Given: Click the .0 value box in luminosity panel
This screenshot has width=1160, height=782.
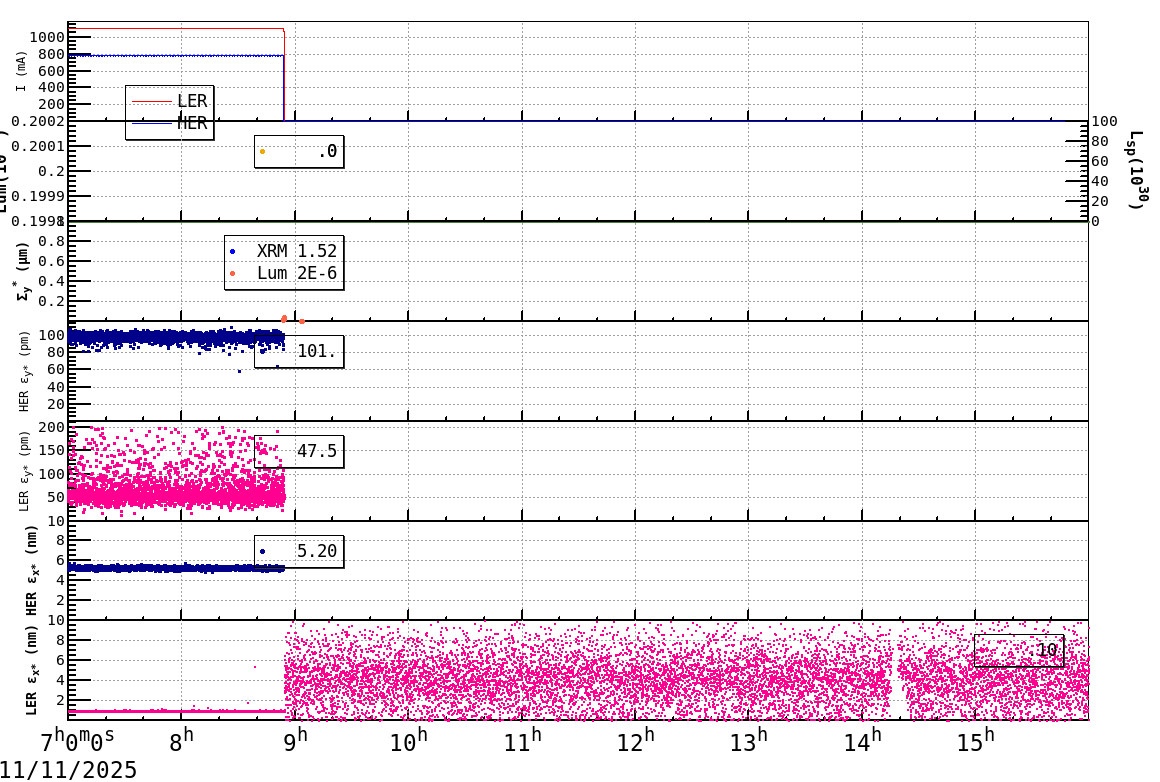Looking at the screenshot, I should pyautogui.click(x=299, y=152).
